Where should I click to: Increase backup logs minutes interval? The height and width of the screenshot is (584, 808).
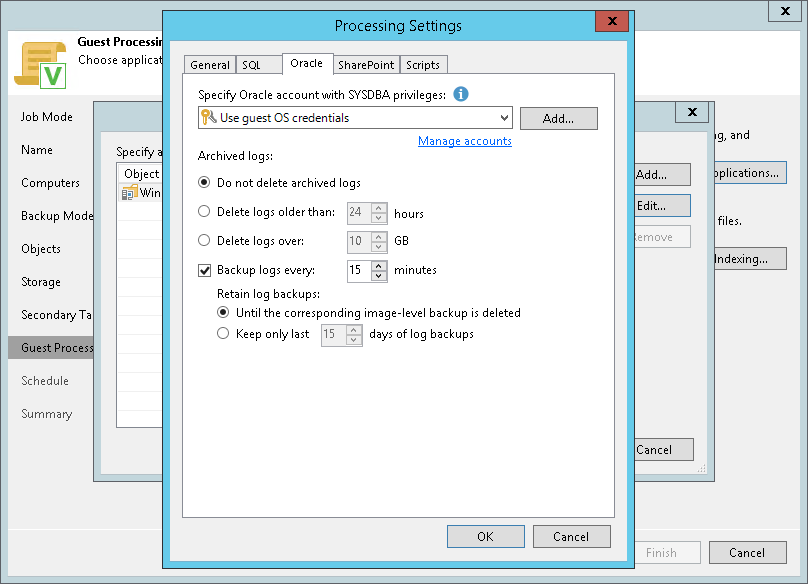tap(379, 266)
